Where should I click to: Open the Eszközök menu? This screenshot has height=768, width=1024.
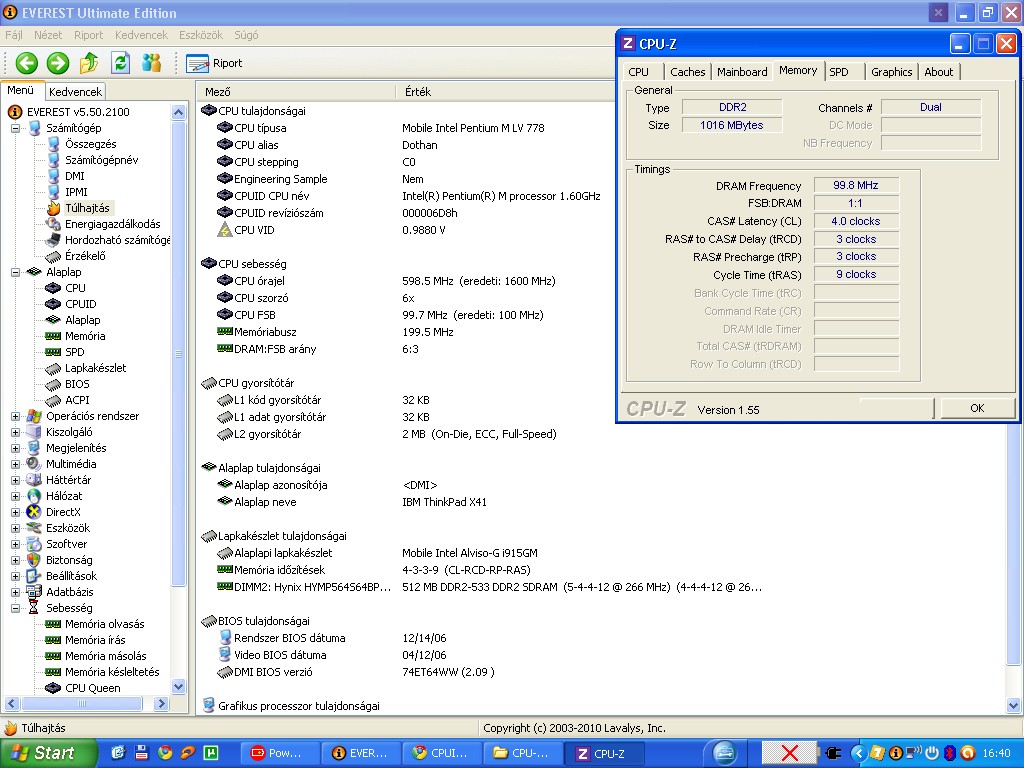[x=200, y=35]
